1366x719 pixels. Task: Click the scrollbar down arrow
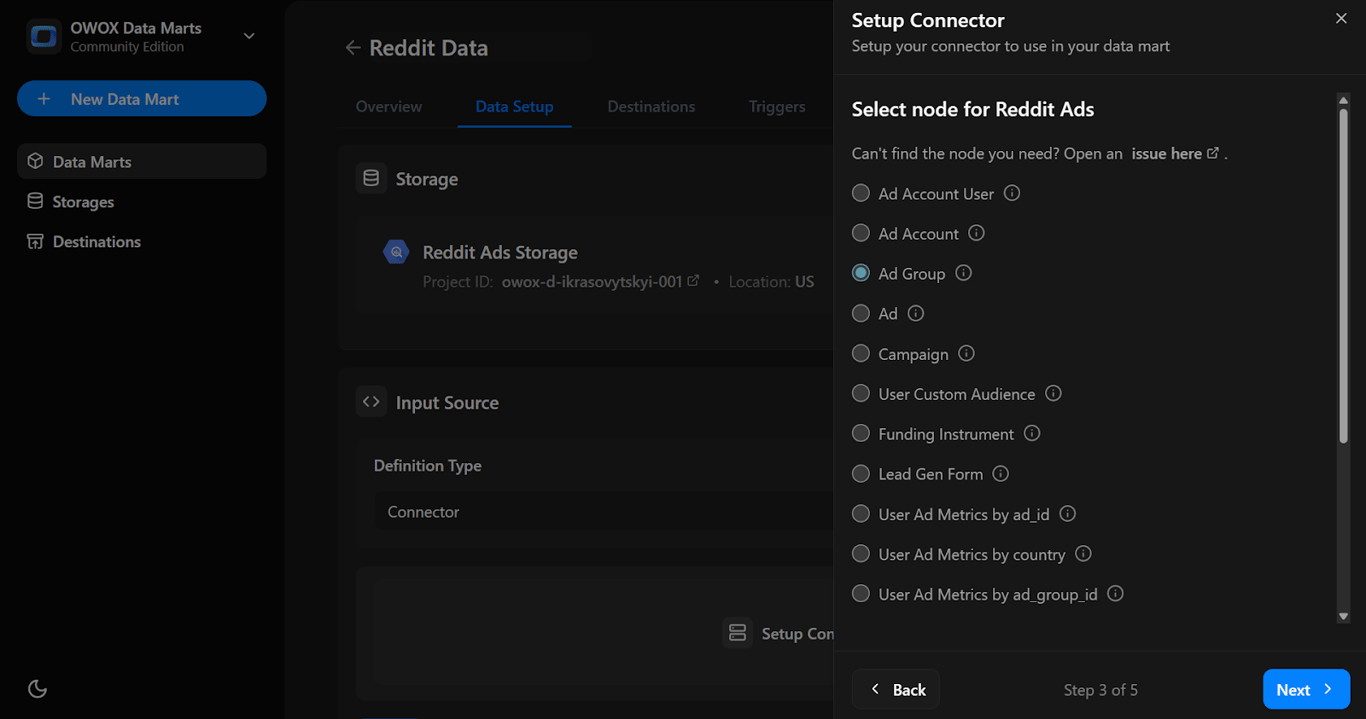point(1344,616)
